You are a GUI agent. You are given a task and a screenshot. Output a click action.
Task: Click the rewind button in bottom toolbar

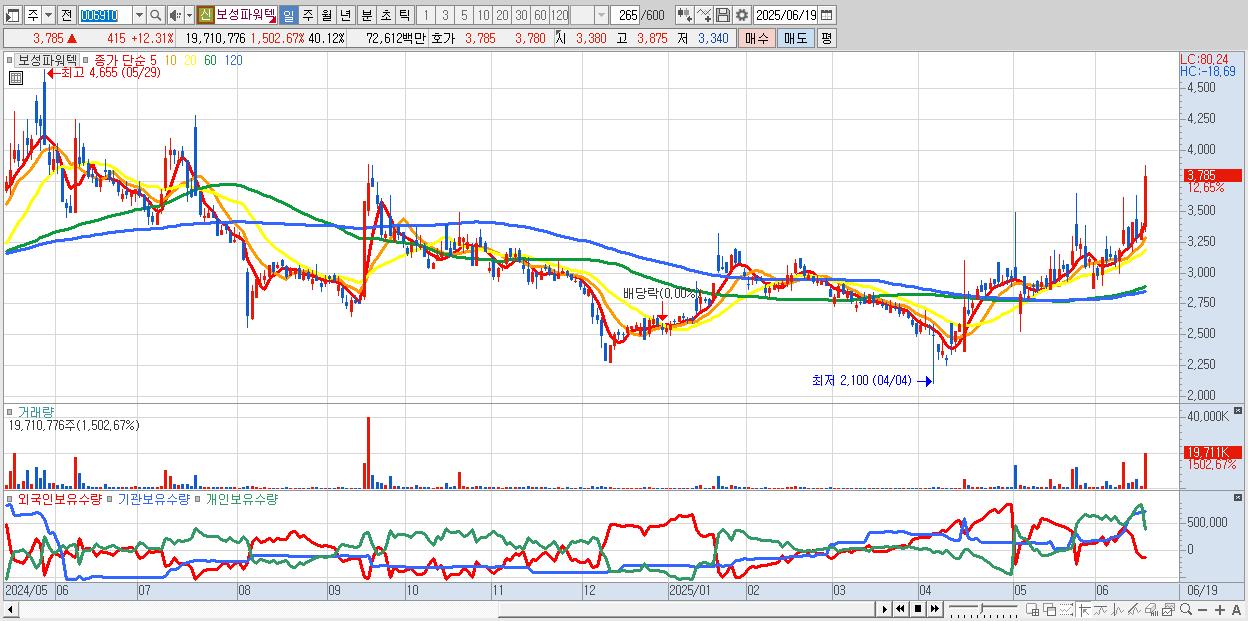(900, 609)
